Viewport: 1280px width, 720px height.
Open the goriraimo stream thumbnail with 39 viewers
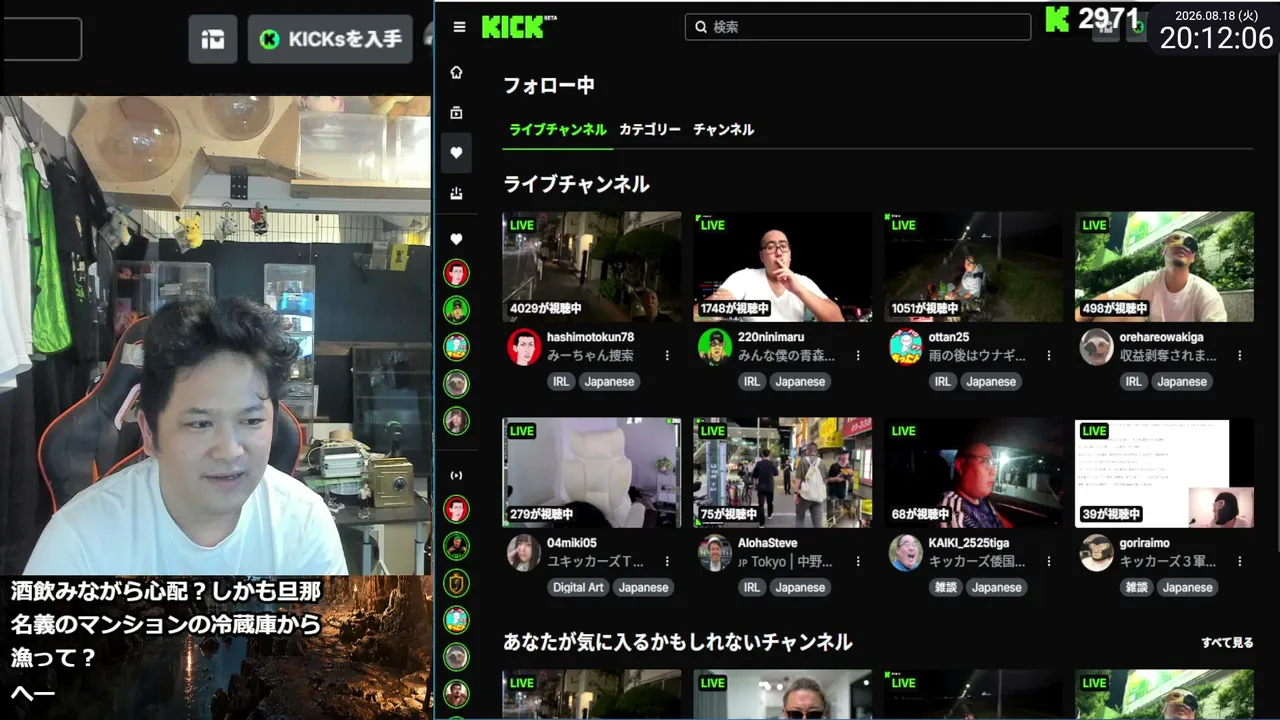click(x=1165, y=472)
